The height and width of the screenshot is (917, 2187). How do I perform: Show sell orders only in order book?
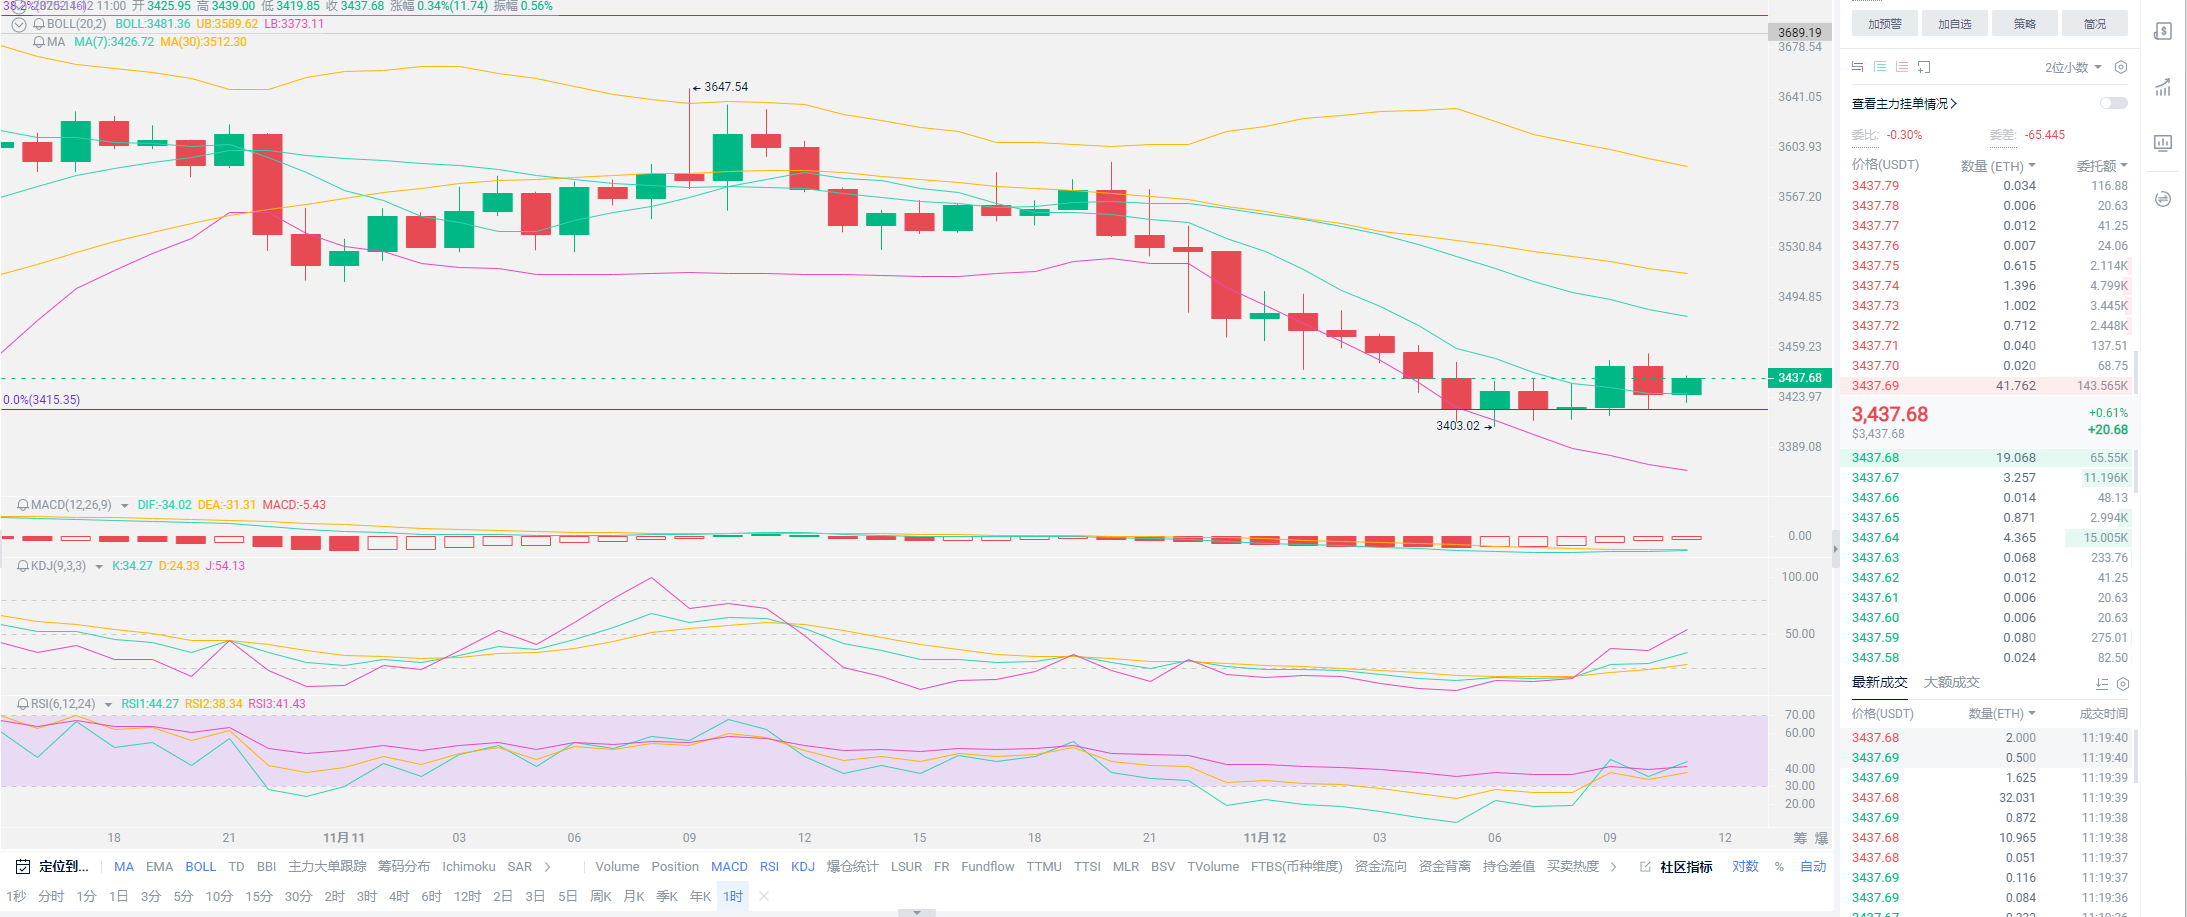point(1902,67)
